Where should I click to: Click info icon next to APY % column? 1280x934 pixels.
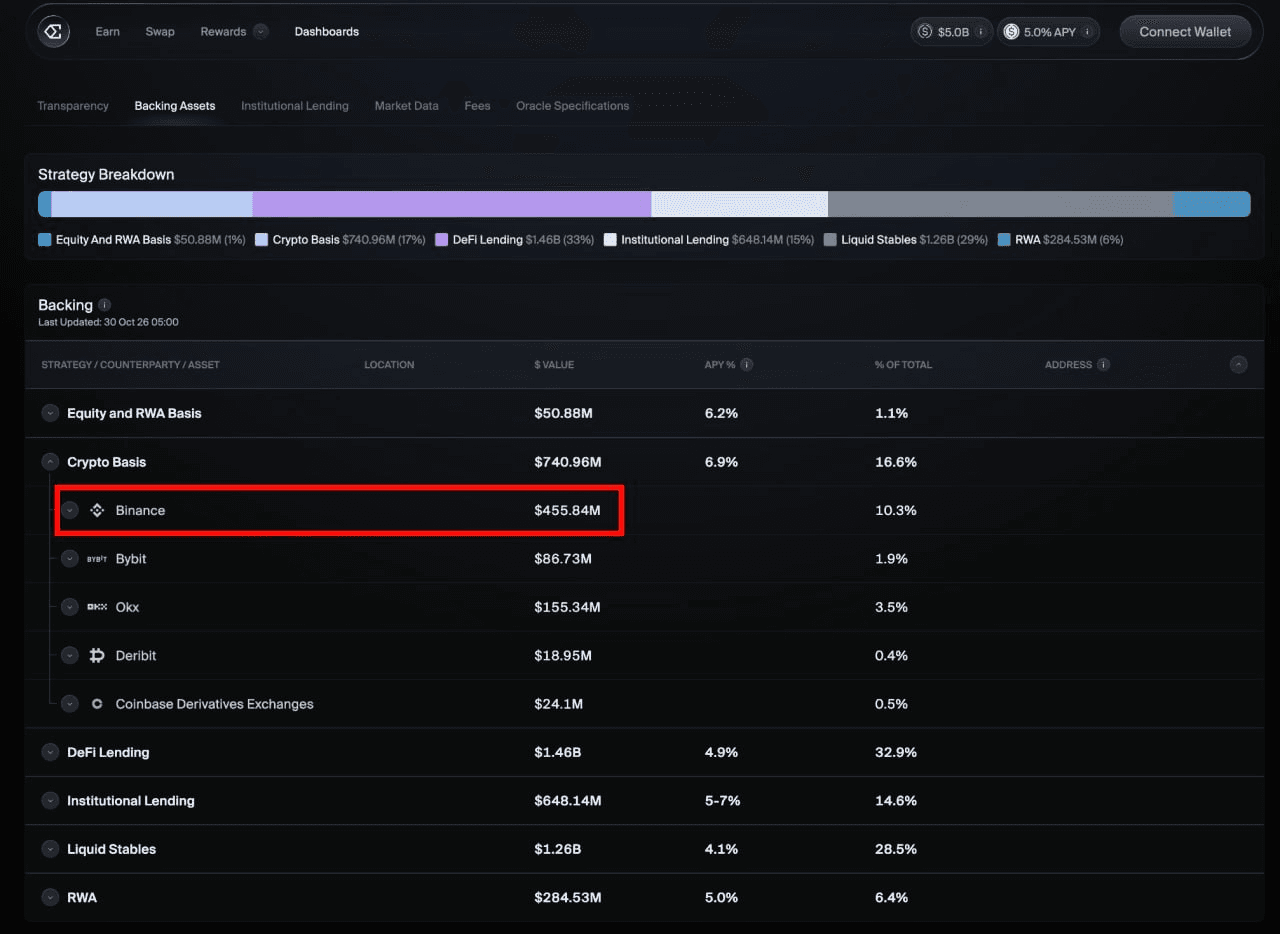[747, 365]
